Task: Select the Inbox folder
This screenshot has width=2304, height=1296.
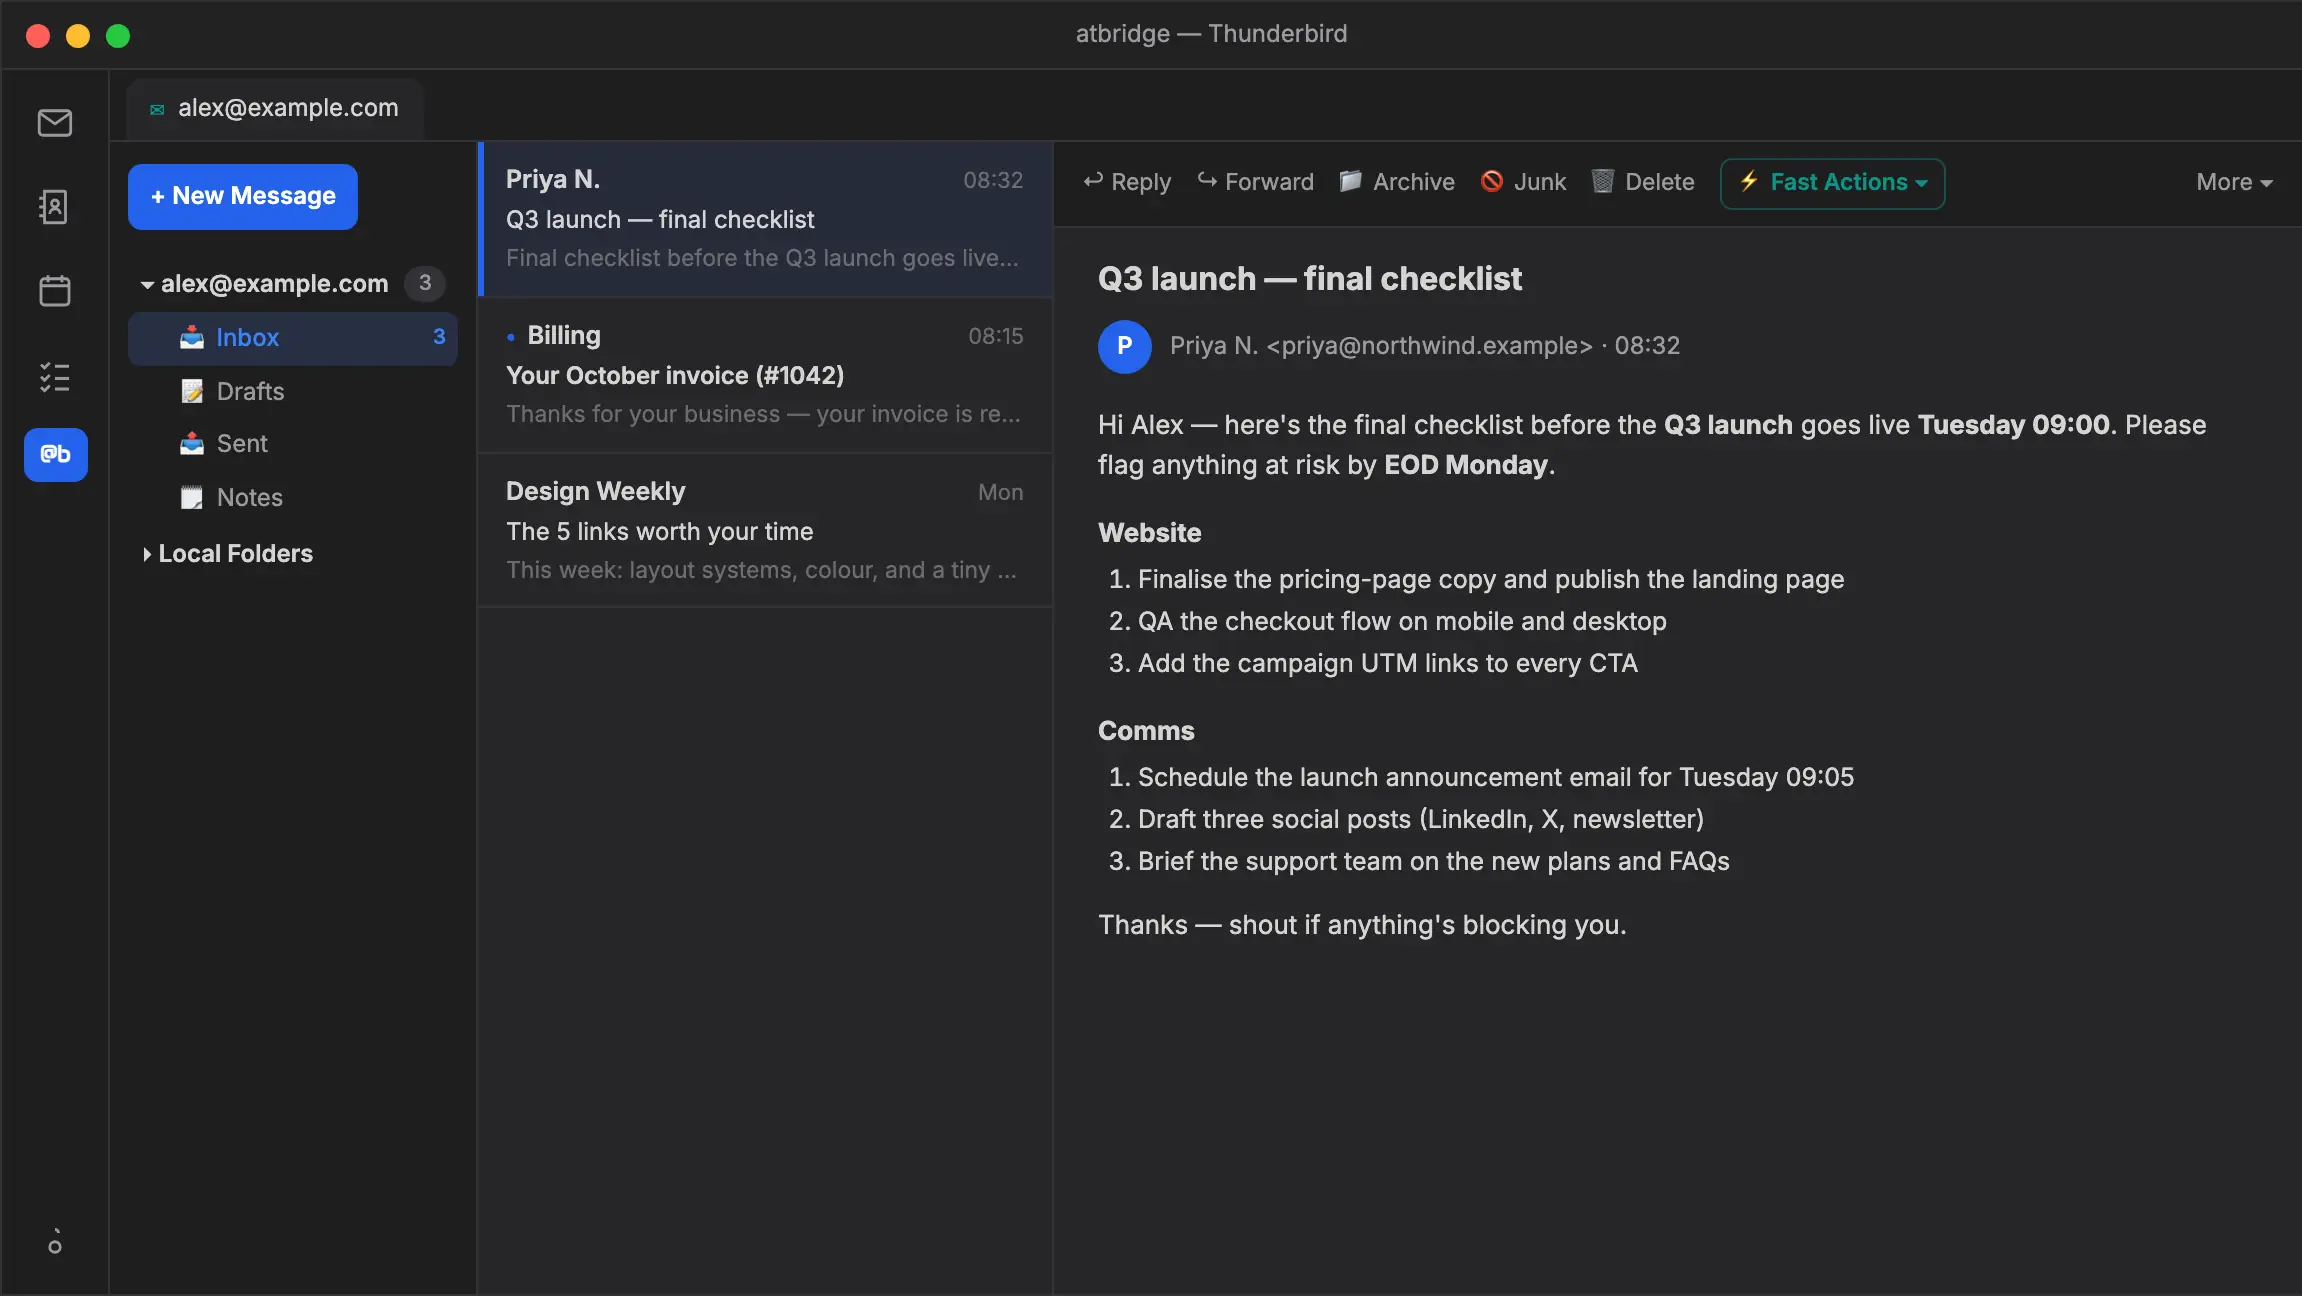Action: click(x=293, y=338)
